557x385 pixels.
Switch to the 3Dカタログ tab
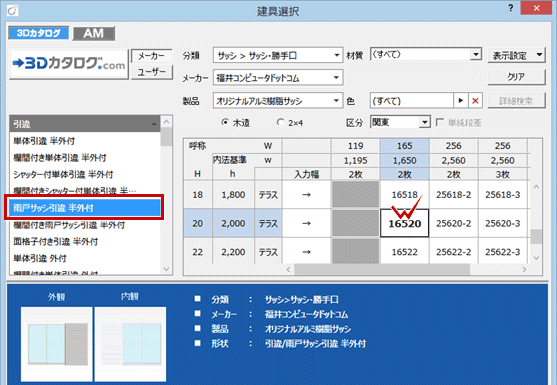[x=39, y=33]
